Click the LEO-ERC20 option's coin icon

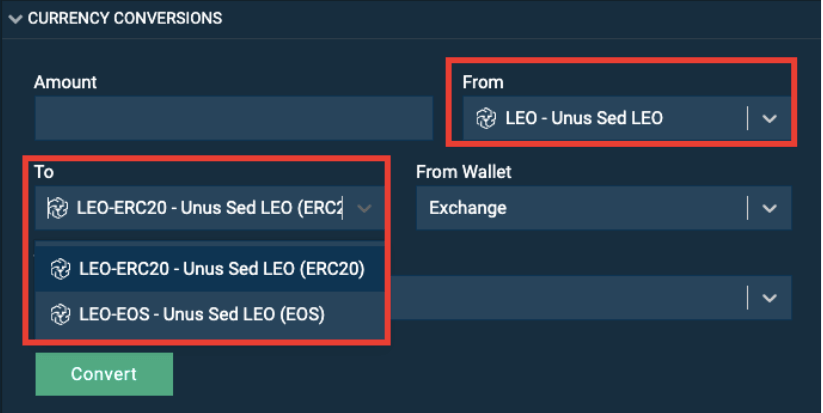[60, 269]
